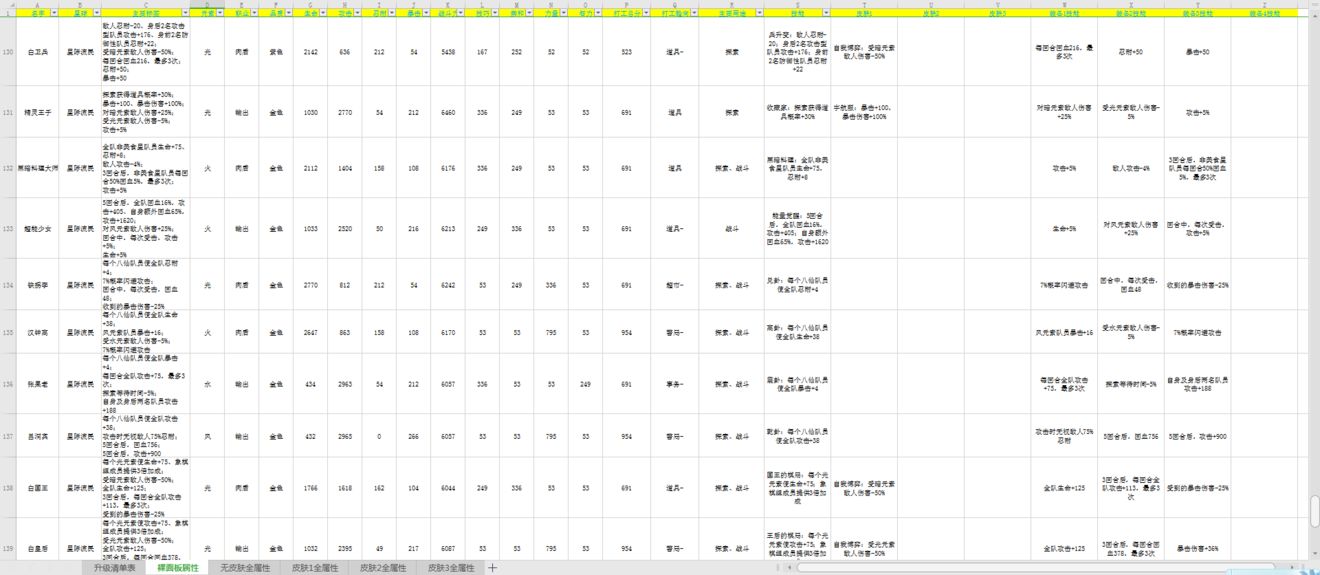Viewport: 1320px width, 575px height.
Task: Open the filter dropdown in column S header
Action: 824,15
